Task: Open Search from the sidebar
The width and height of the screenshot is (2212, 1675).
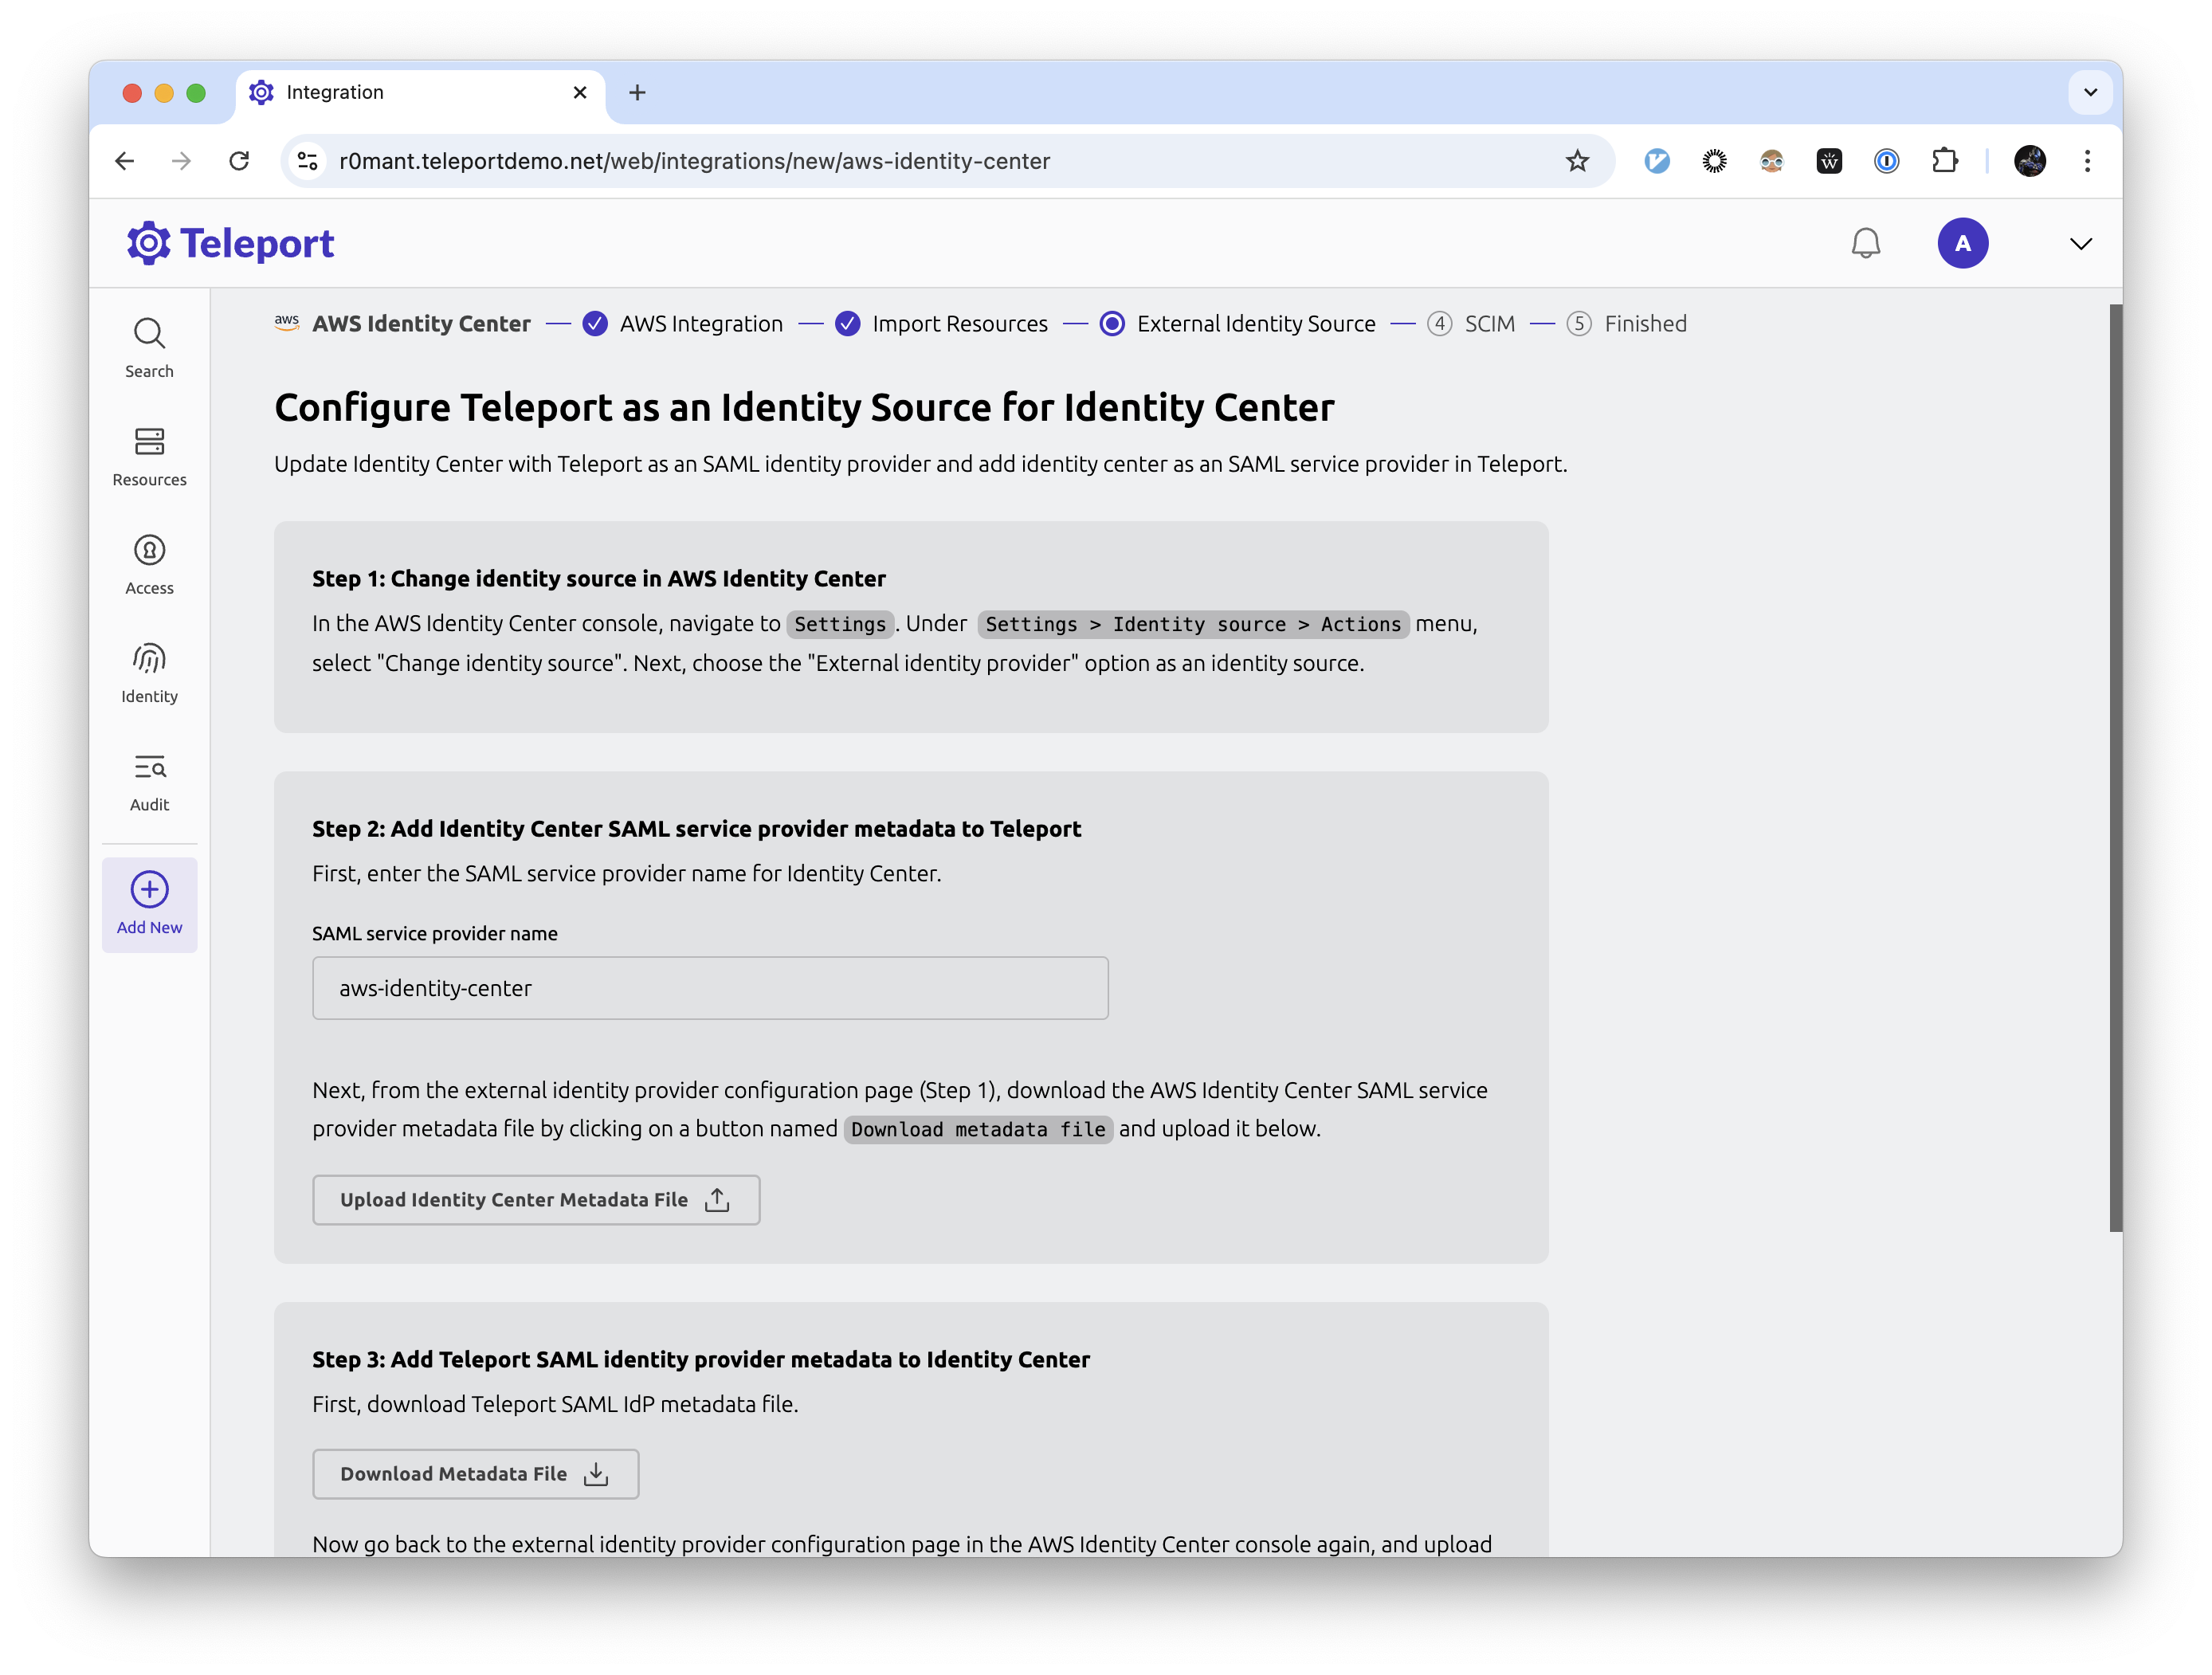Action: click(x=149, y=347)
